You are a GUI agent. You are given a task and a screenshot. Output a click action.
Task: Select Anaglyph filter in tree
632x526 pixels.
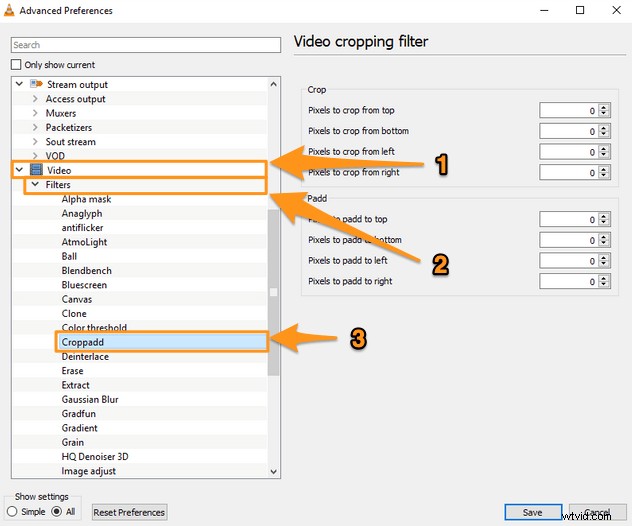(x=82, y=213)
